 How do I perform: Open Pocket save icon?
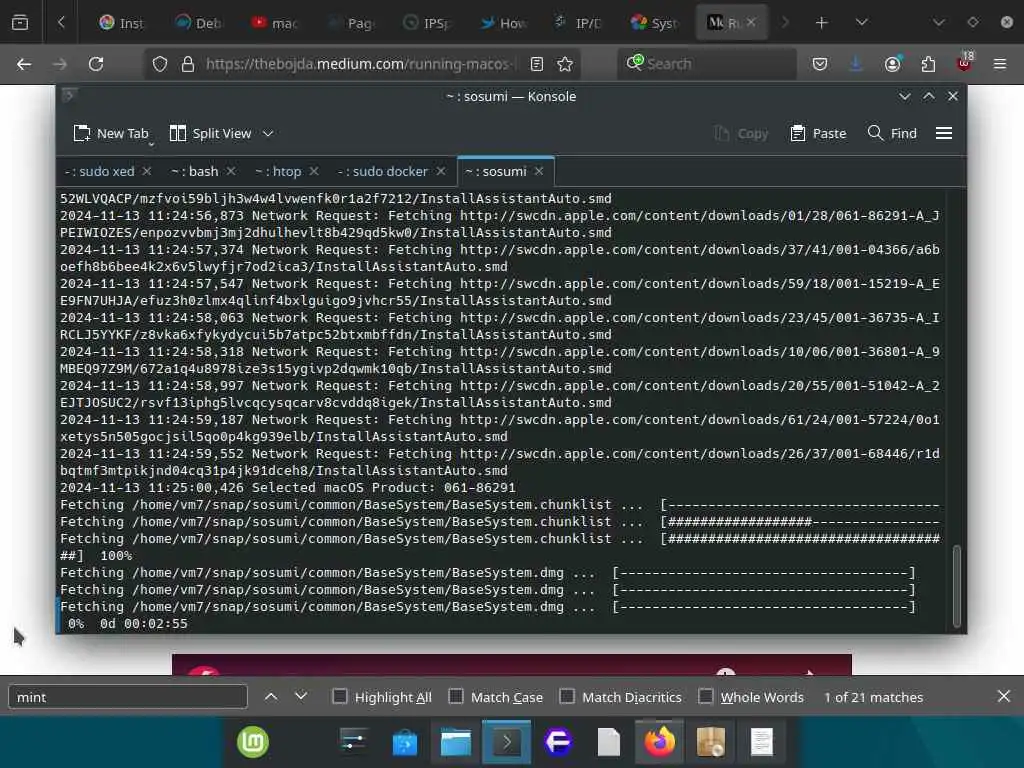point(820,64)
